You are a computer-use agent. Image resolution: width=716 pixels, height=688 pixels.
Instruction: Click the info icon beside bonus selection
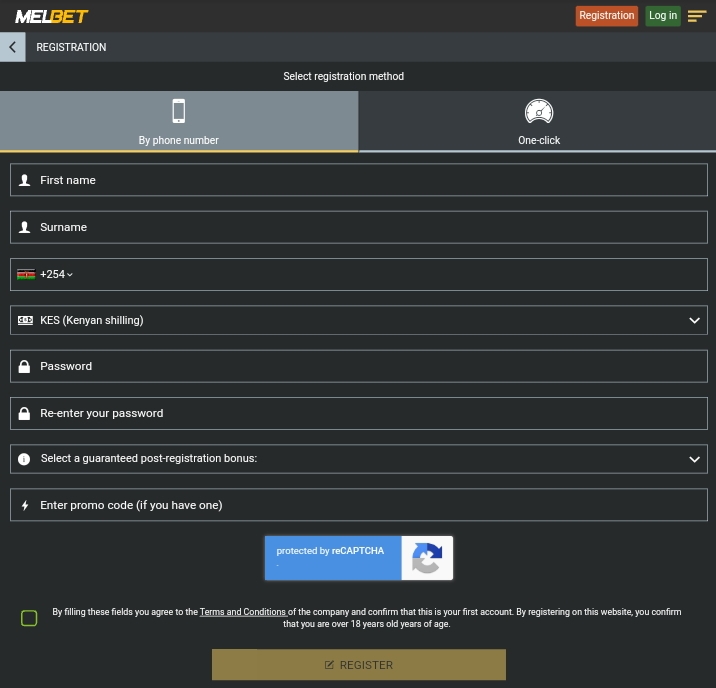point(24,459)
